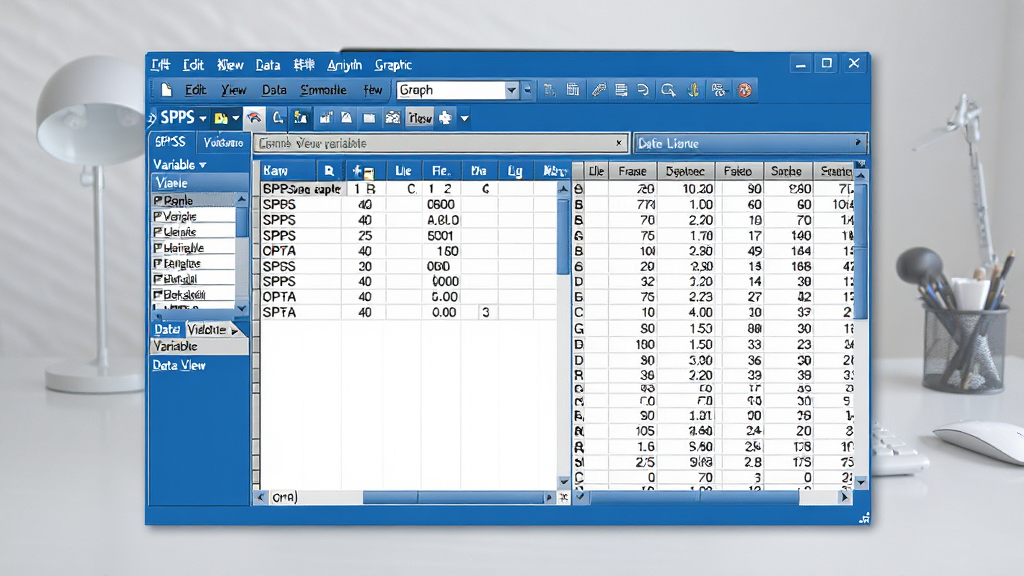
Task: Open the yellow folder icon beside SPPS
Action: click(x=221, y=118)
